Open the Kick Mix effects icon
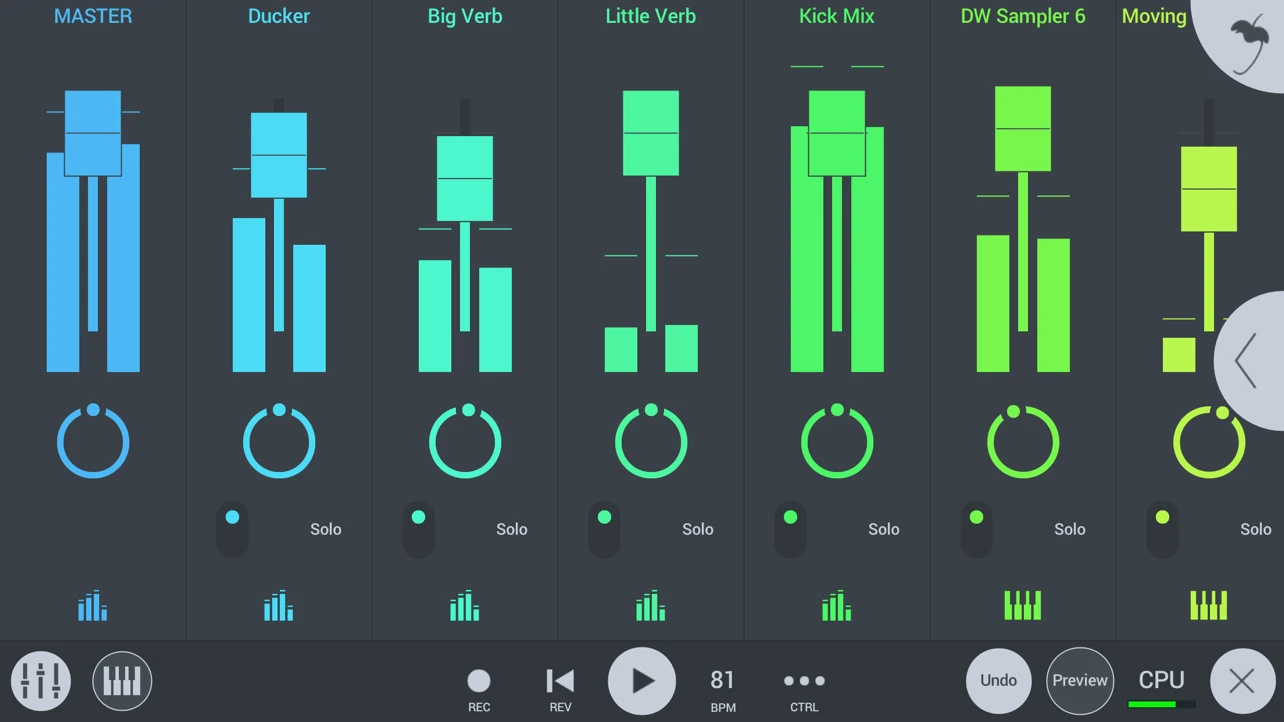The height and width of the screenshot is (722, 1284). 837,606
